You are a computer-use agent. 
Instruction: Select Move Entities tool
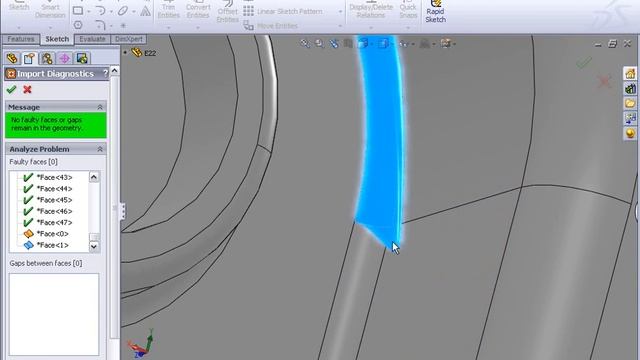[x=271, y=26]
